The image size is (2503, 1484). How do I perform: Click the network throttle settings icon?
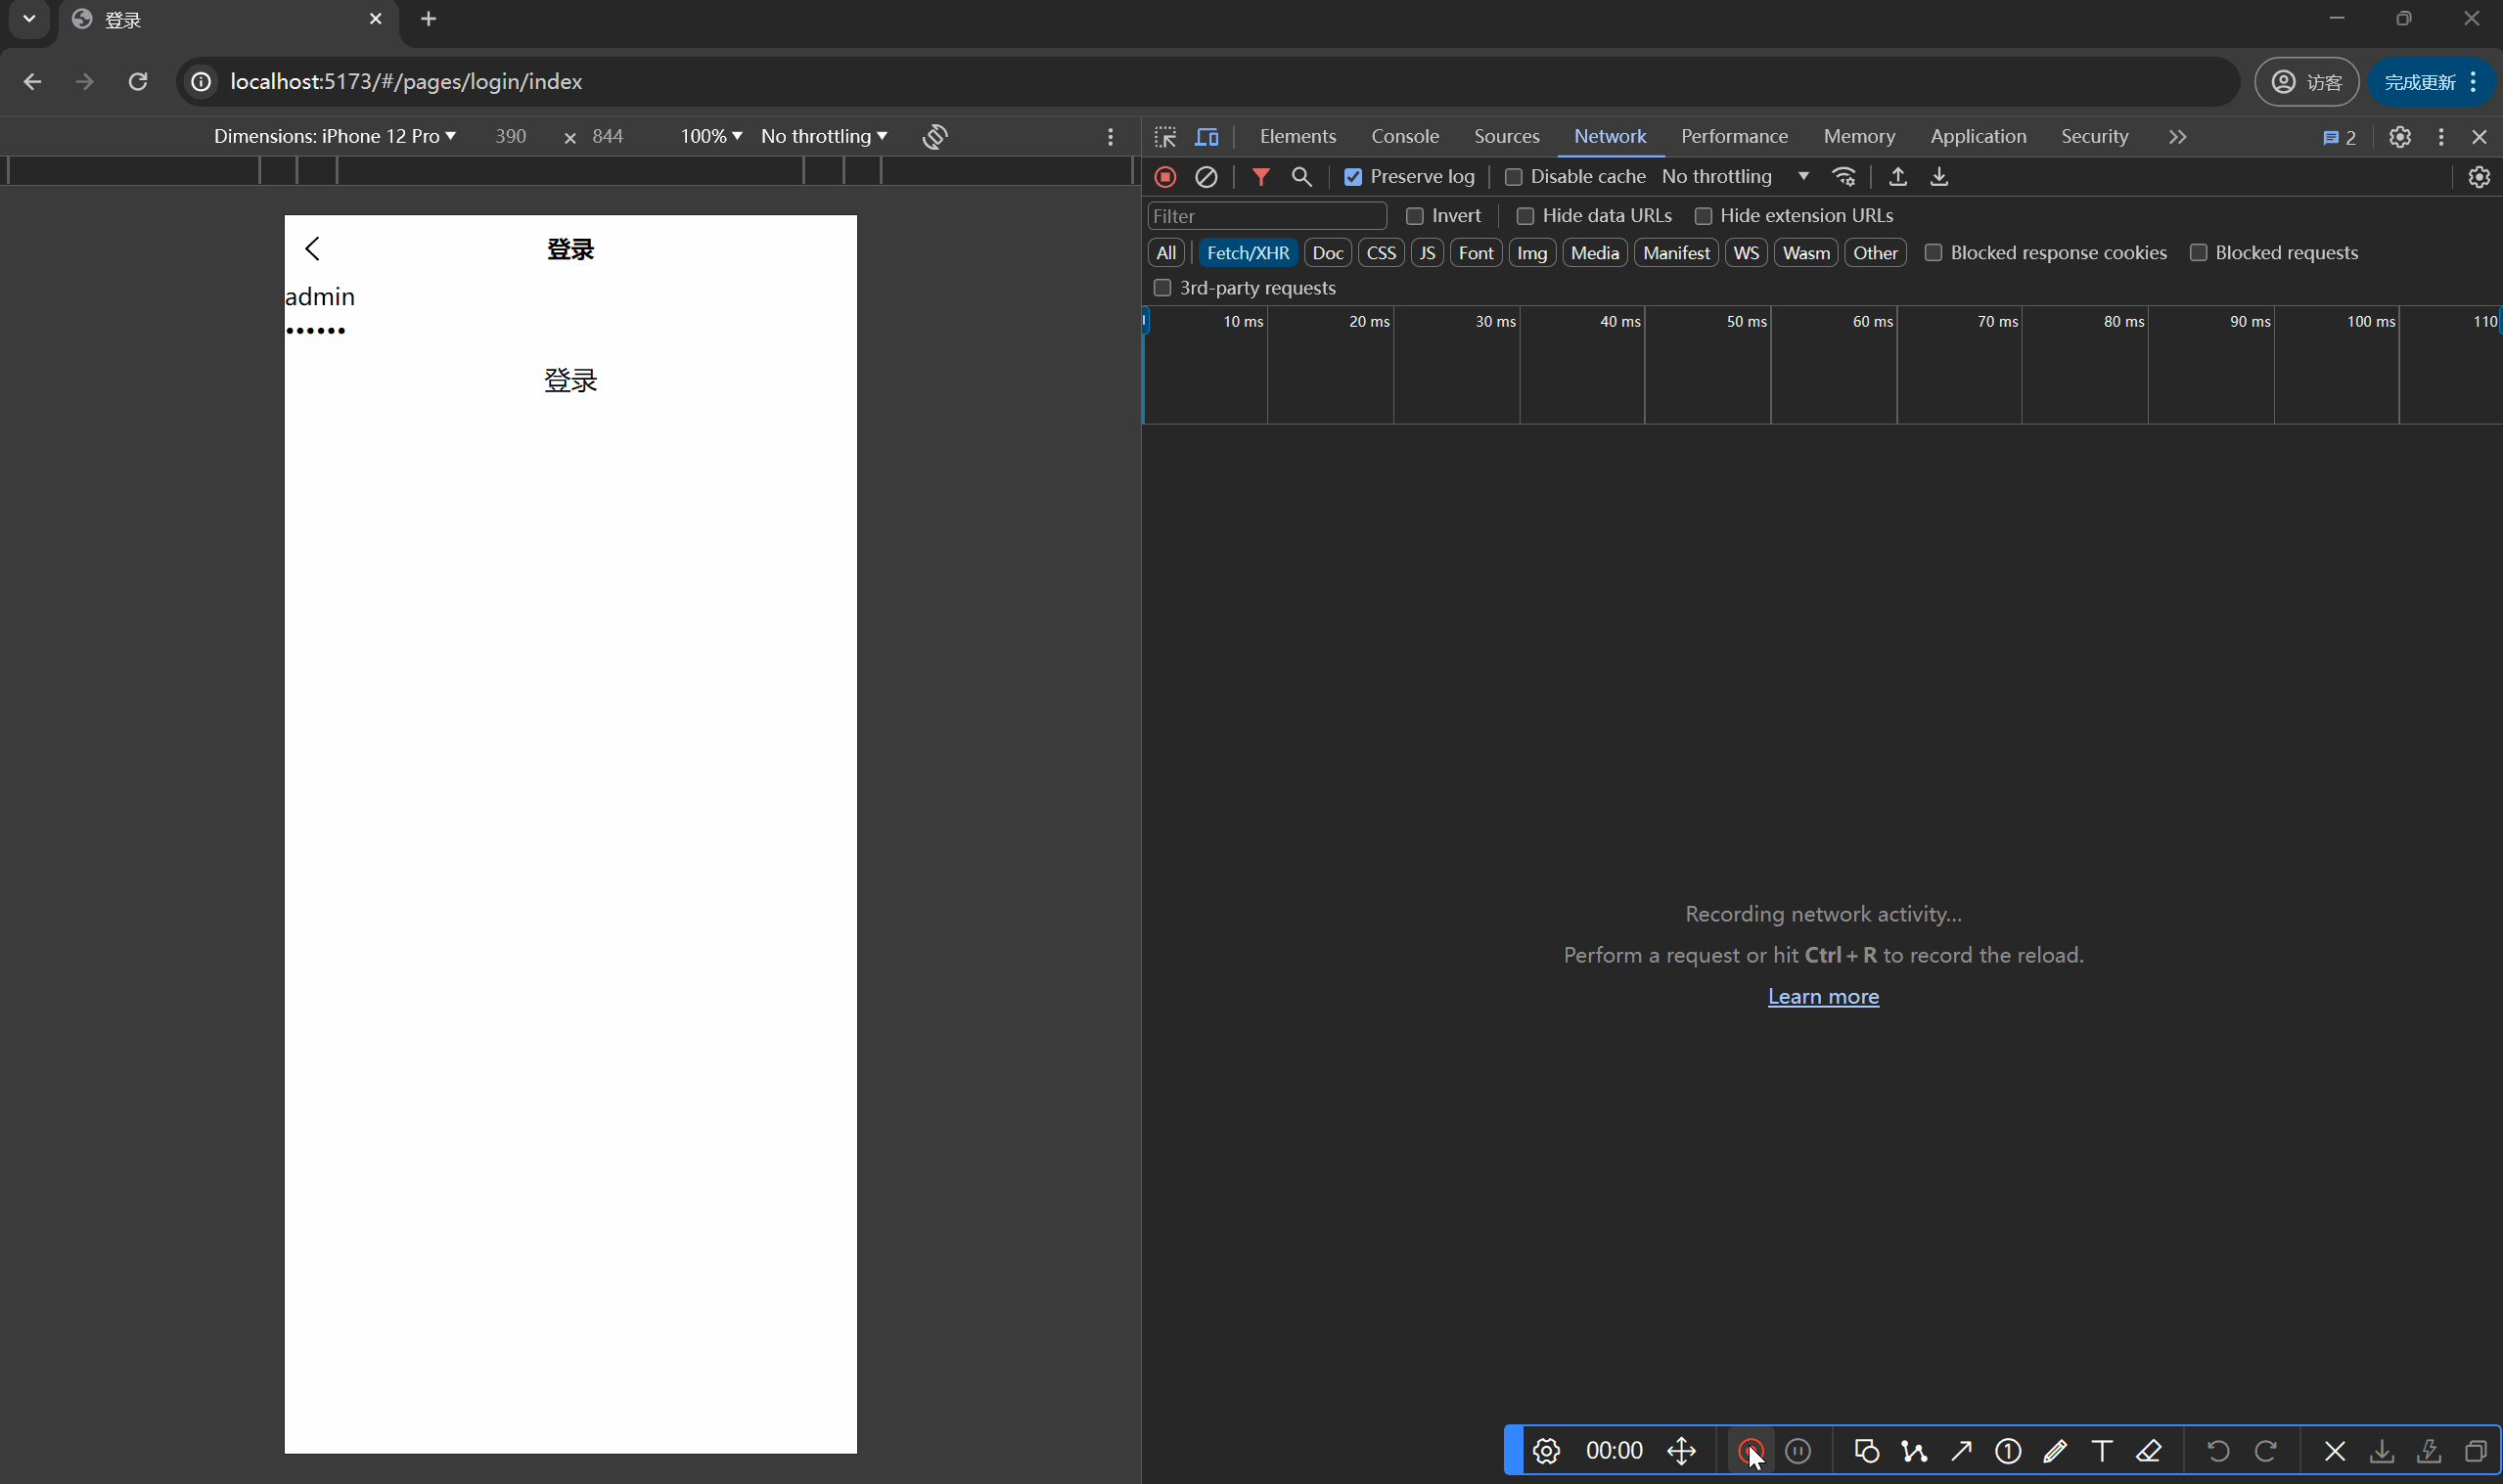1844,175
